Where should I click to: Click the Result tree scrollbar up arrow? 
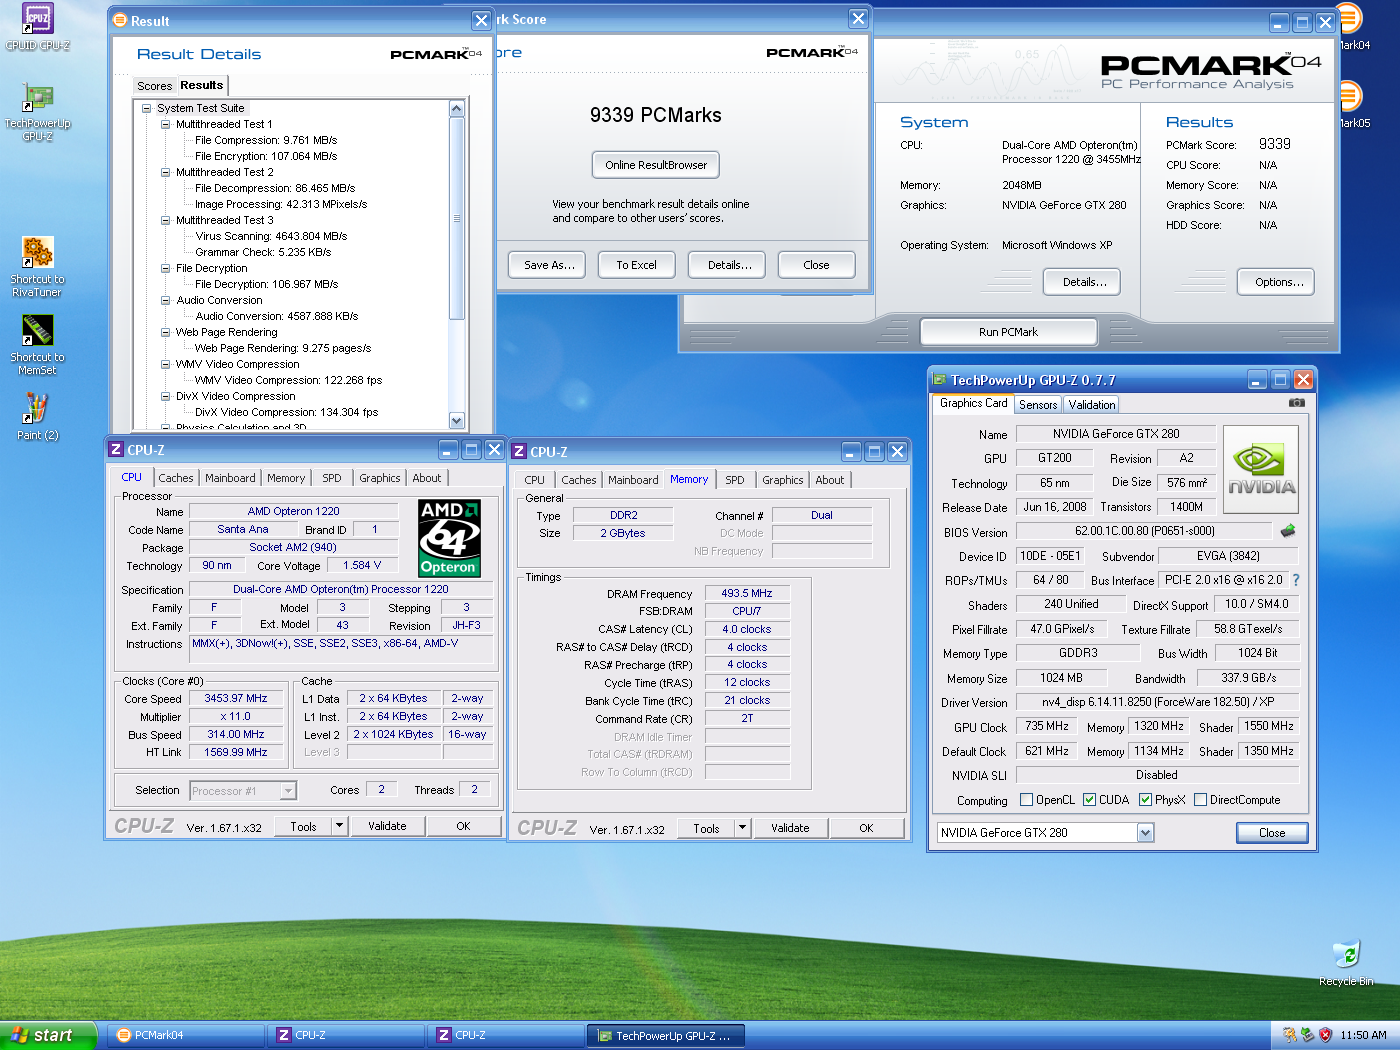(457, 108)
